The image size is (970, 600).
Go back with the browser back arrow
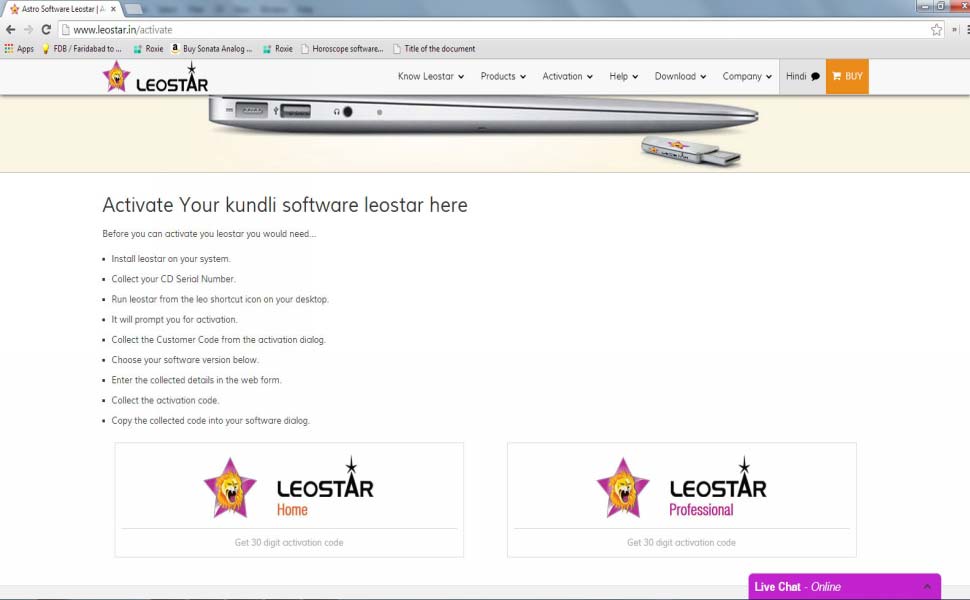click(x=10, y=30)
